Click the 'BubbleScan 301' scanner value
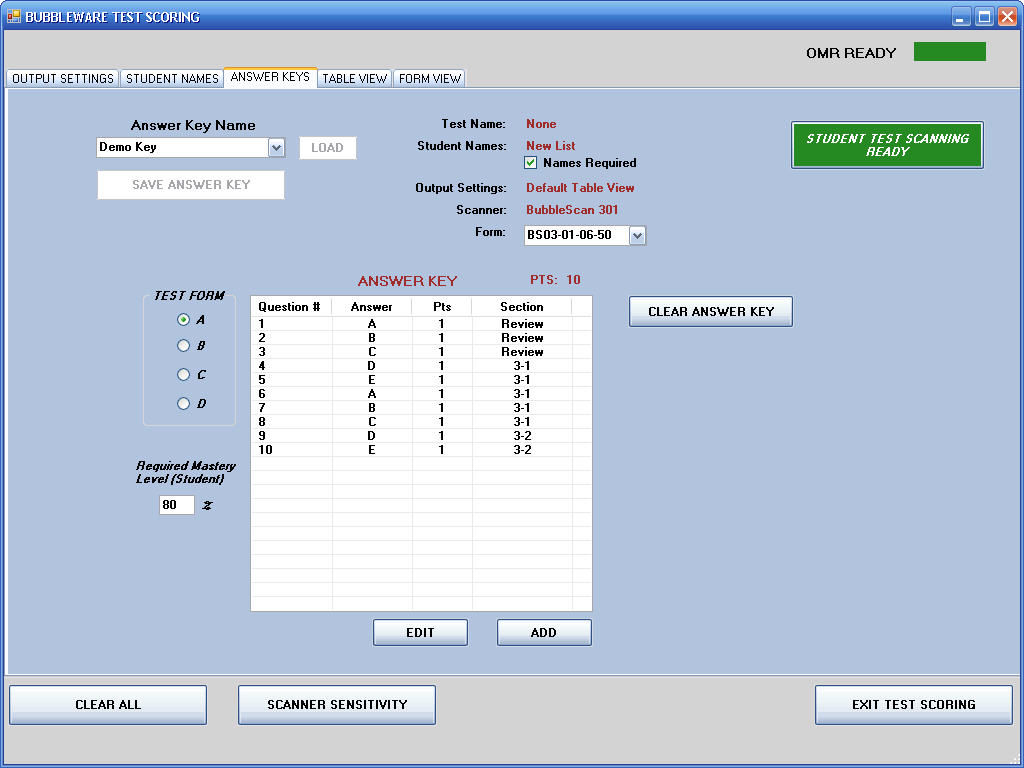 pos(572,210)
